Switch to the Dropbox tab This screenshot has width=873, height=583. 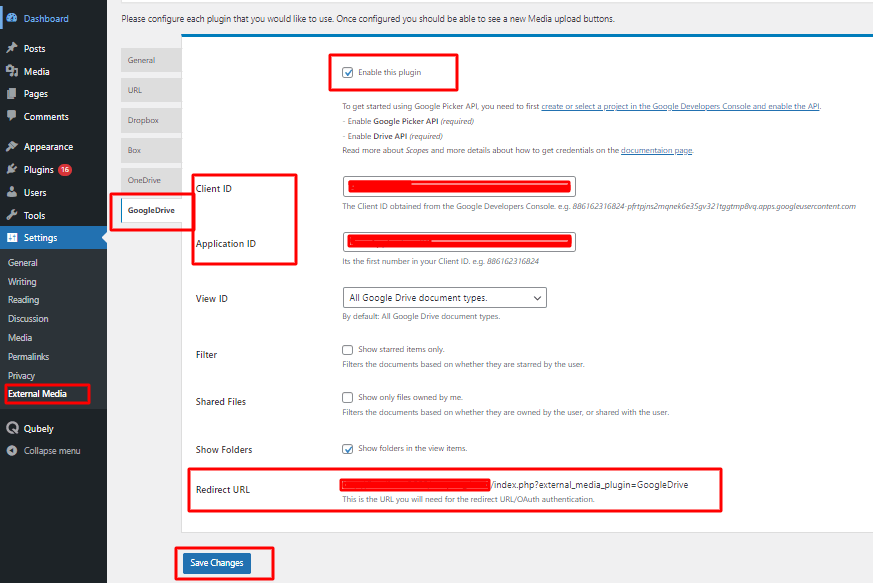click(x=151, y=120)
